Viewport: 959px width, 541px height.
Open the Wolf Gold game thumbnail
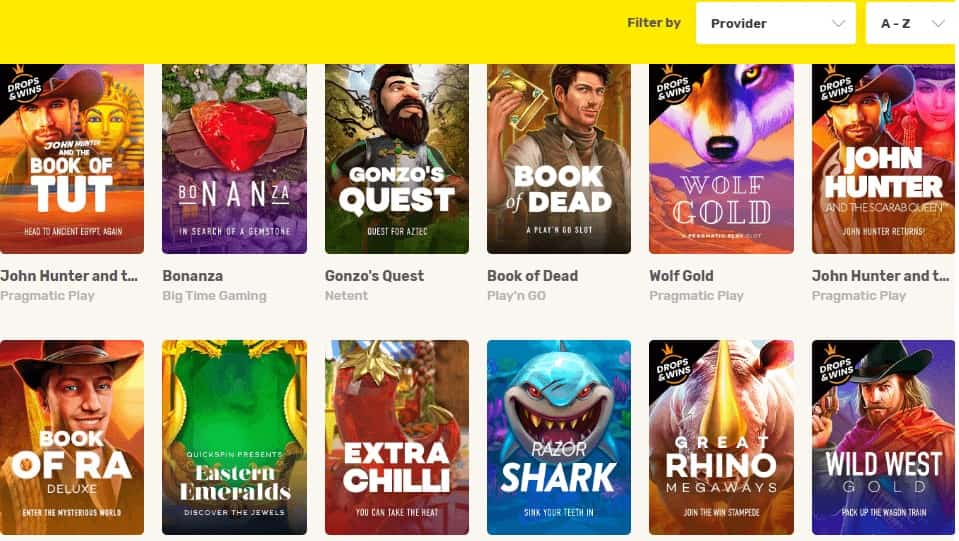[721, 160]
